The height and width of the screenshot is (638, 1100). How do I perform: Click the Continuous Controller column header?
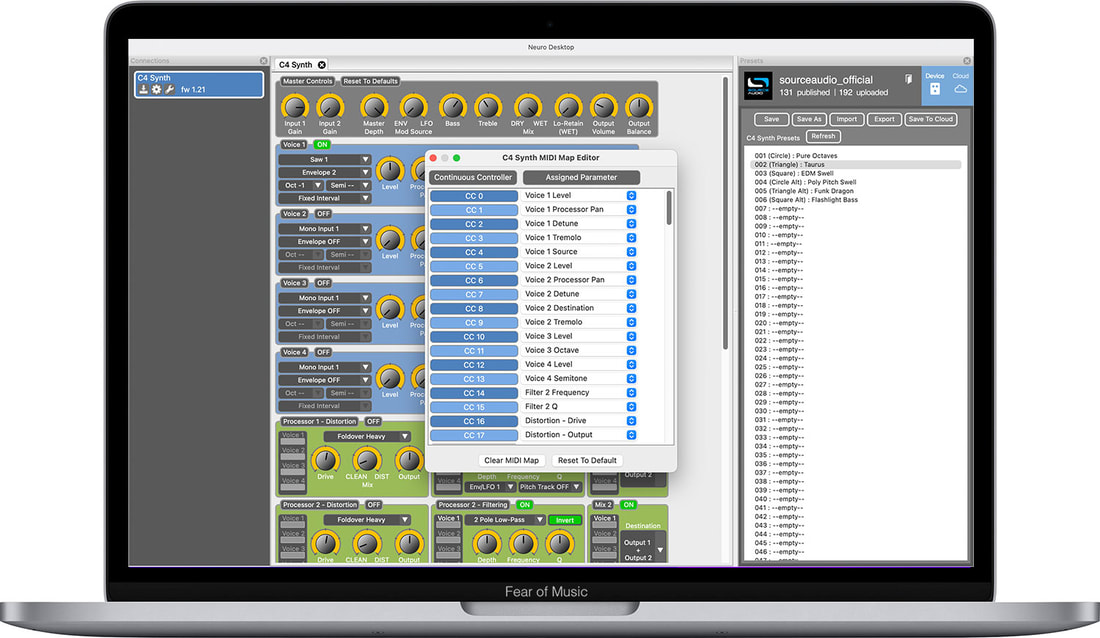pyautogui.click(x=473, y=177)
